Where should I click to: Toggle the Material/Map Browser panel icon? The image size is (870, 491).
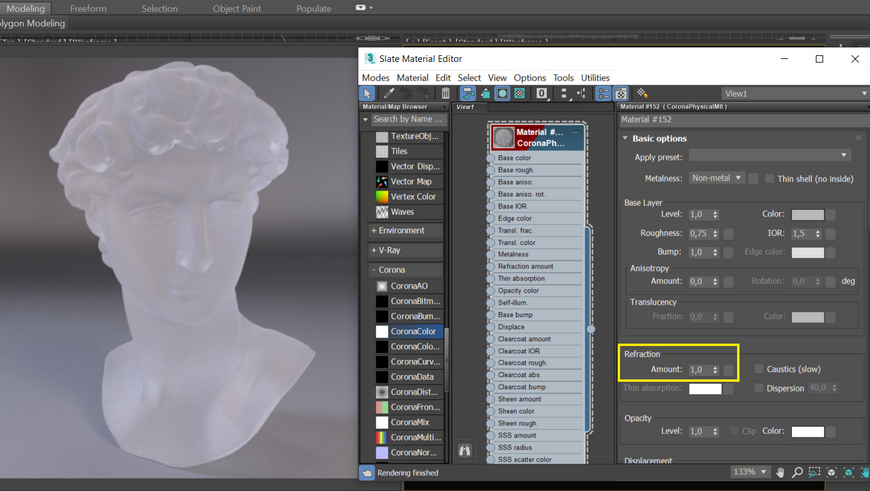tap(603, 94)
